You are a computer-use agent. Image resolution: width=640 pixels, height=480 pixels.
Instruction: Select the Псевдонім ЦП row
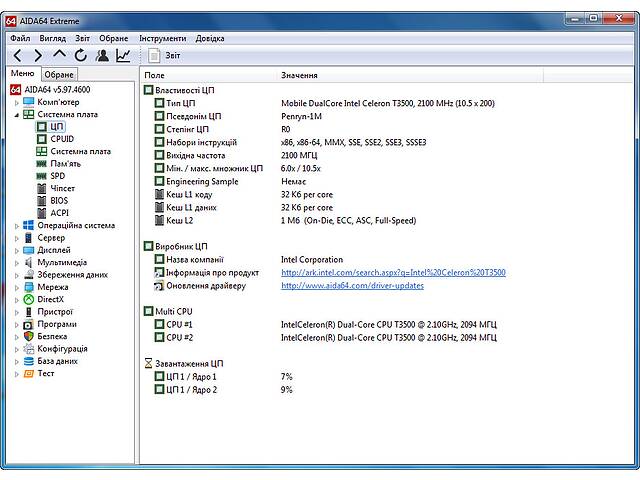(238, 116)
